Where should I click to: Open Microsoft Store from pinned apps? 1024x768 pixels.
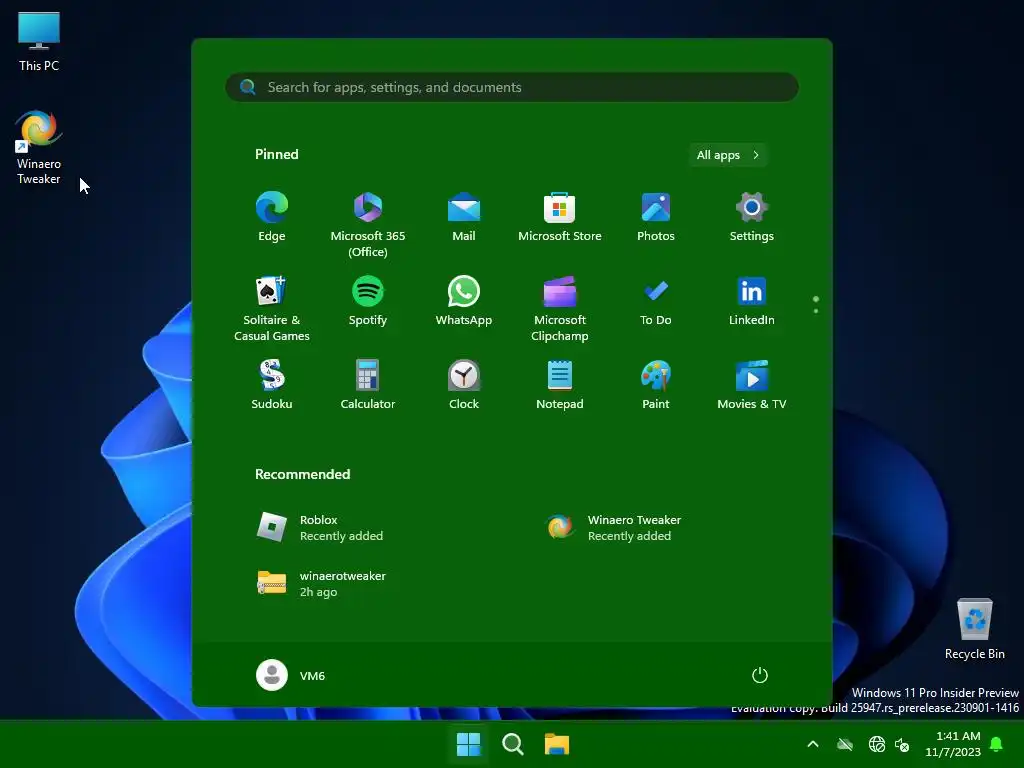pos(560,217)
